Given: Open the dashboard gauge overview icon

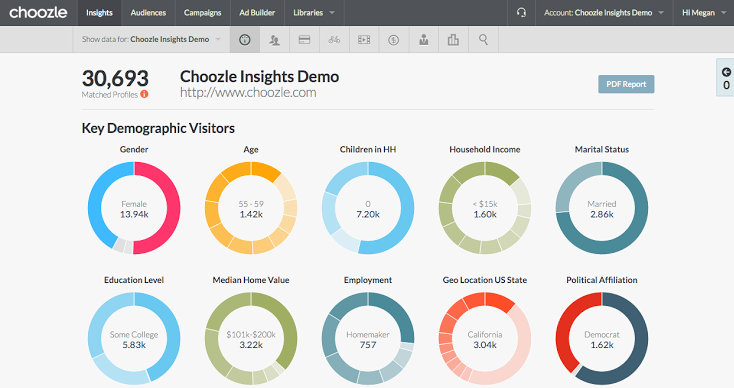Looking at the screenshot, I should pos(245,40).
